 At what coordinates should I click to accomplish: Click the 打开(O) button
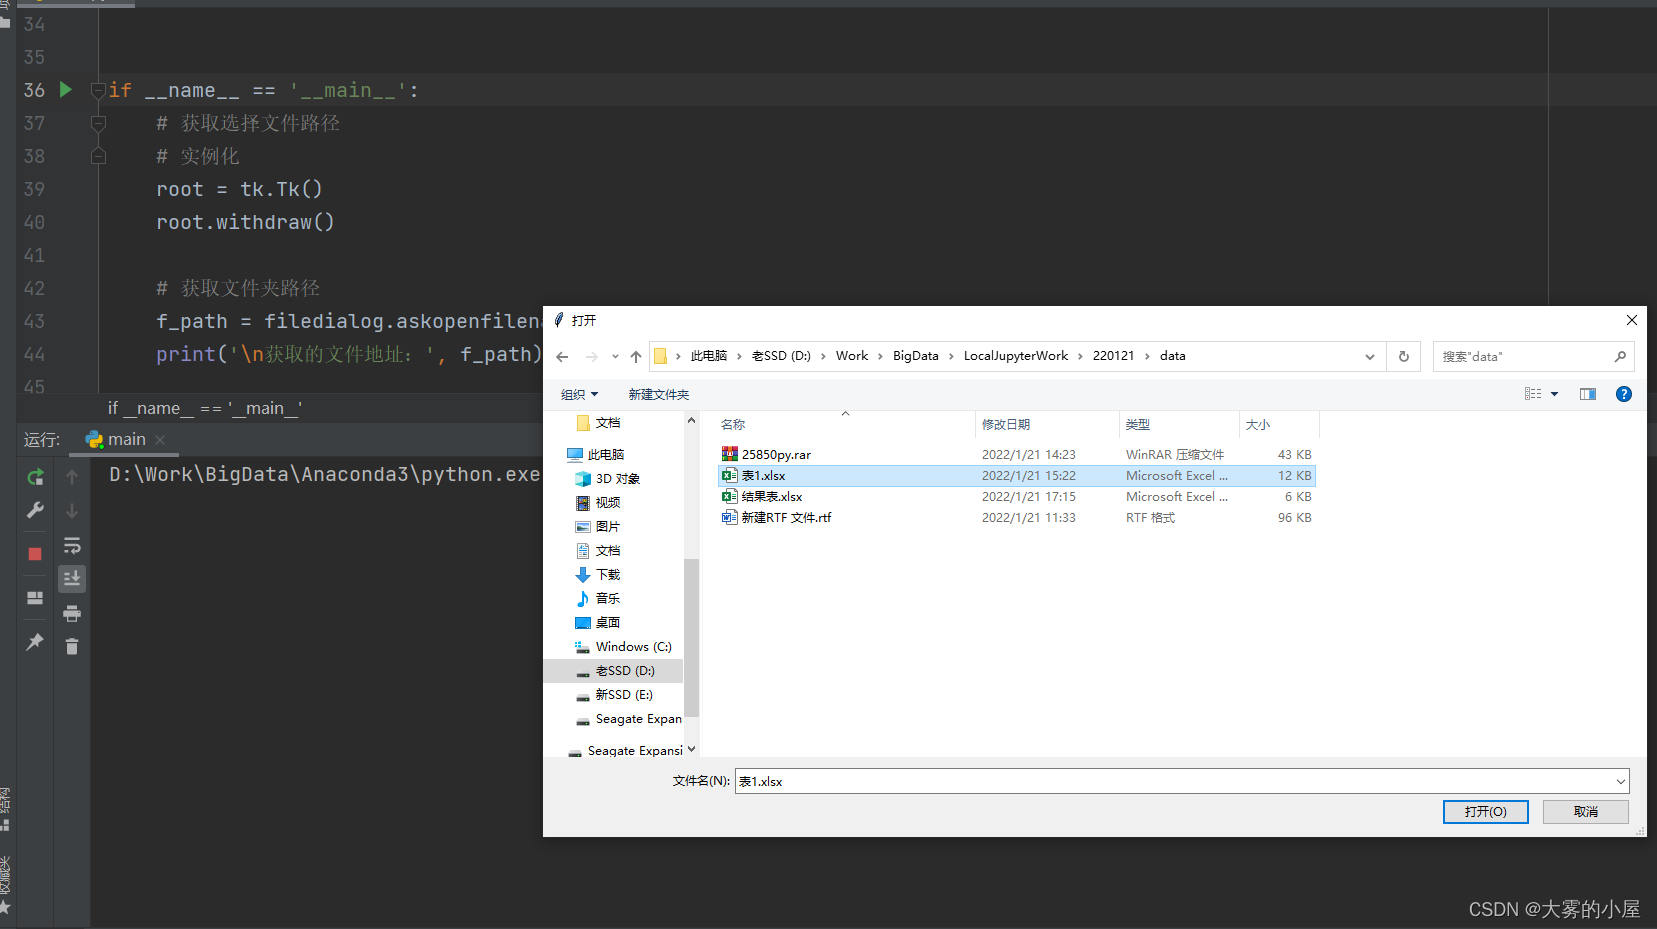[x=1485, y=812]
